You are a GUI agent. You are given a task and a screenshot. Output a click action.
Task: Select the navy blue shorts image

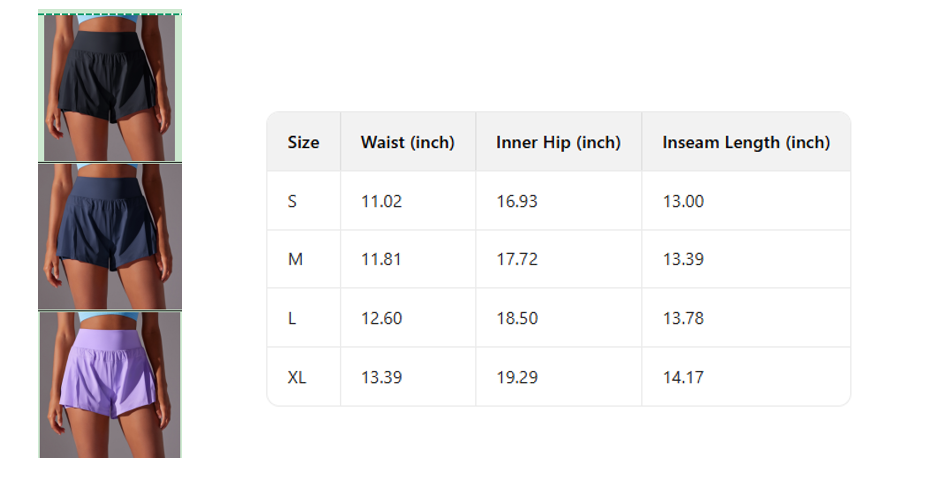pyautogui.click(x=110, y=236)
